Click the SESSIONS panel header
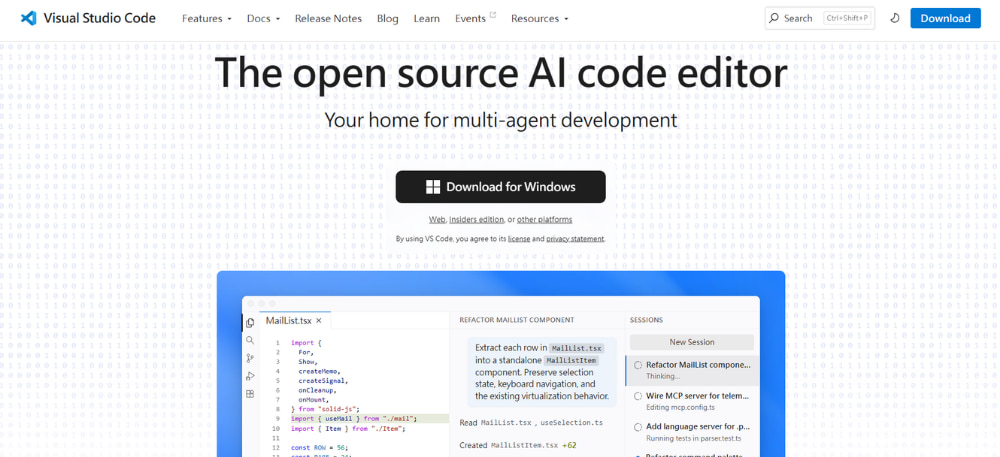The height and width of the screenshot is (457, 1000). click(x=646, y=320)
